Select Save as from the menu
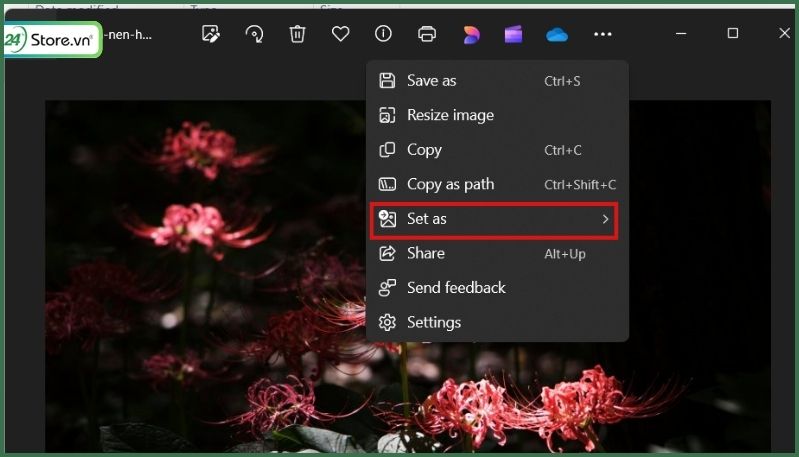The width and height of the screenshot is (799, 457). (x=430, y=81)
